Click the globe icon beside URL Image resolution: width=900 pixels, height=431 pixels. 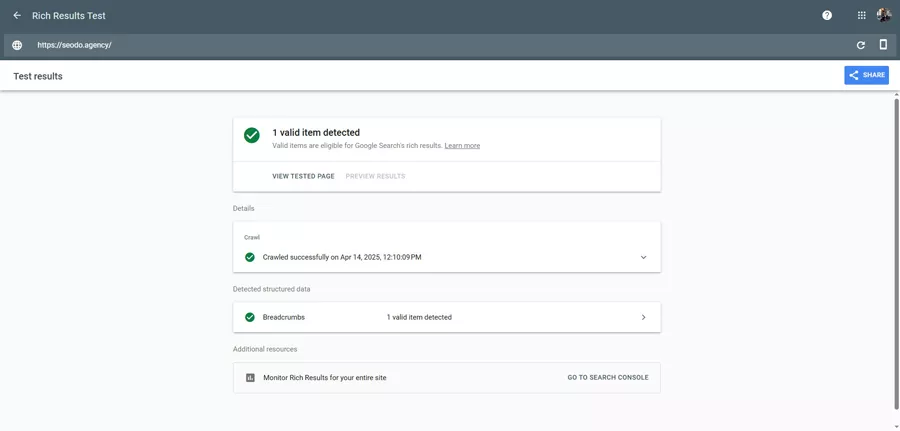pyautogui.click(x=17, y=45)
